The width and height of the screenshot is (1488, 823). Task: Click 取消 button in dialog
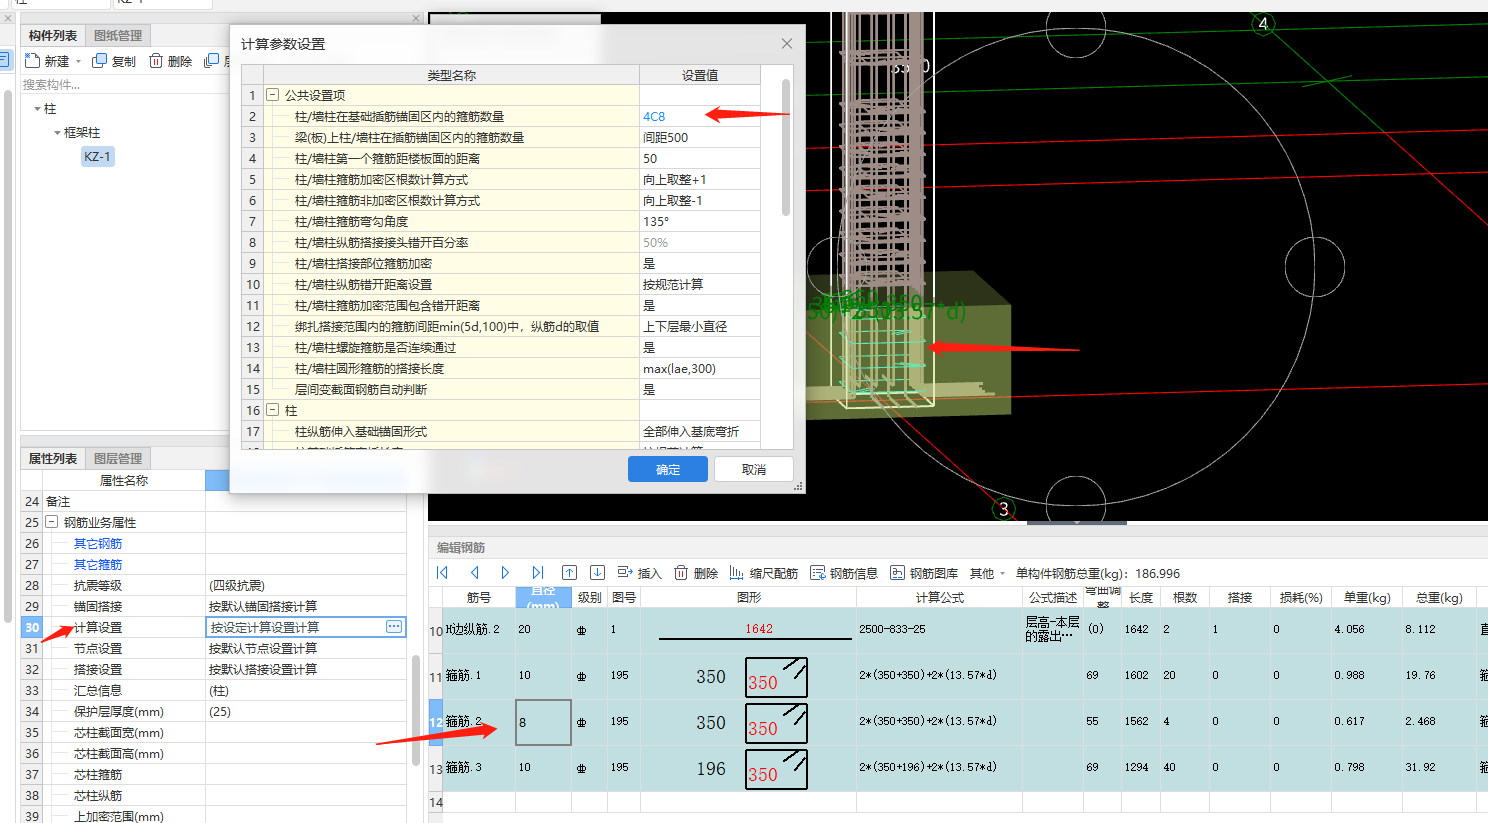tap(754, 469)
